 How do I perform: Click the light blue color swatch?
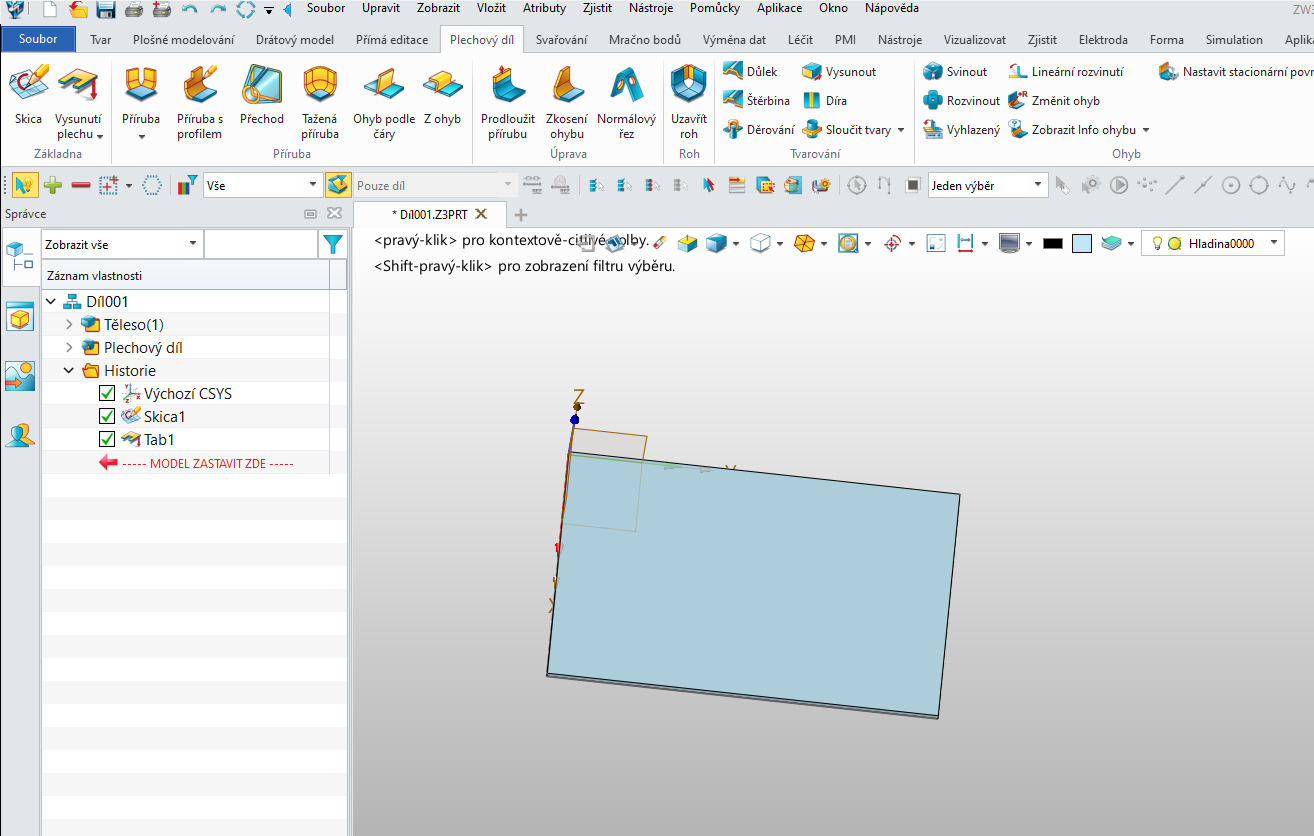pyautogui.click(x=1081, y=243)
